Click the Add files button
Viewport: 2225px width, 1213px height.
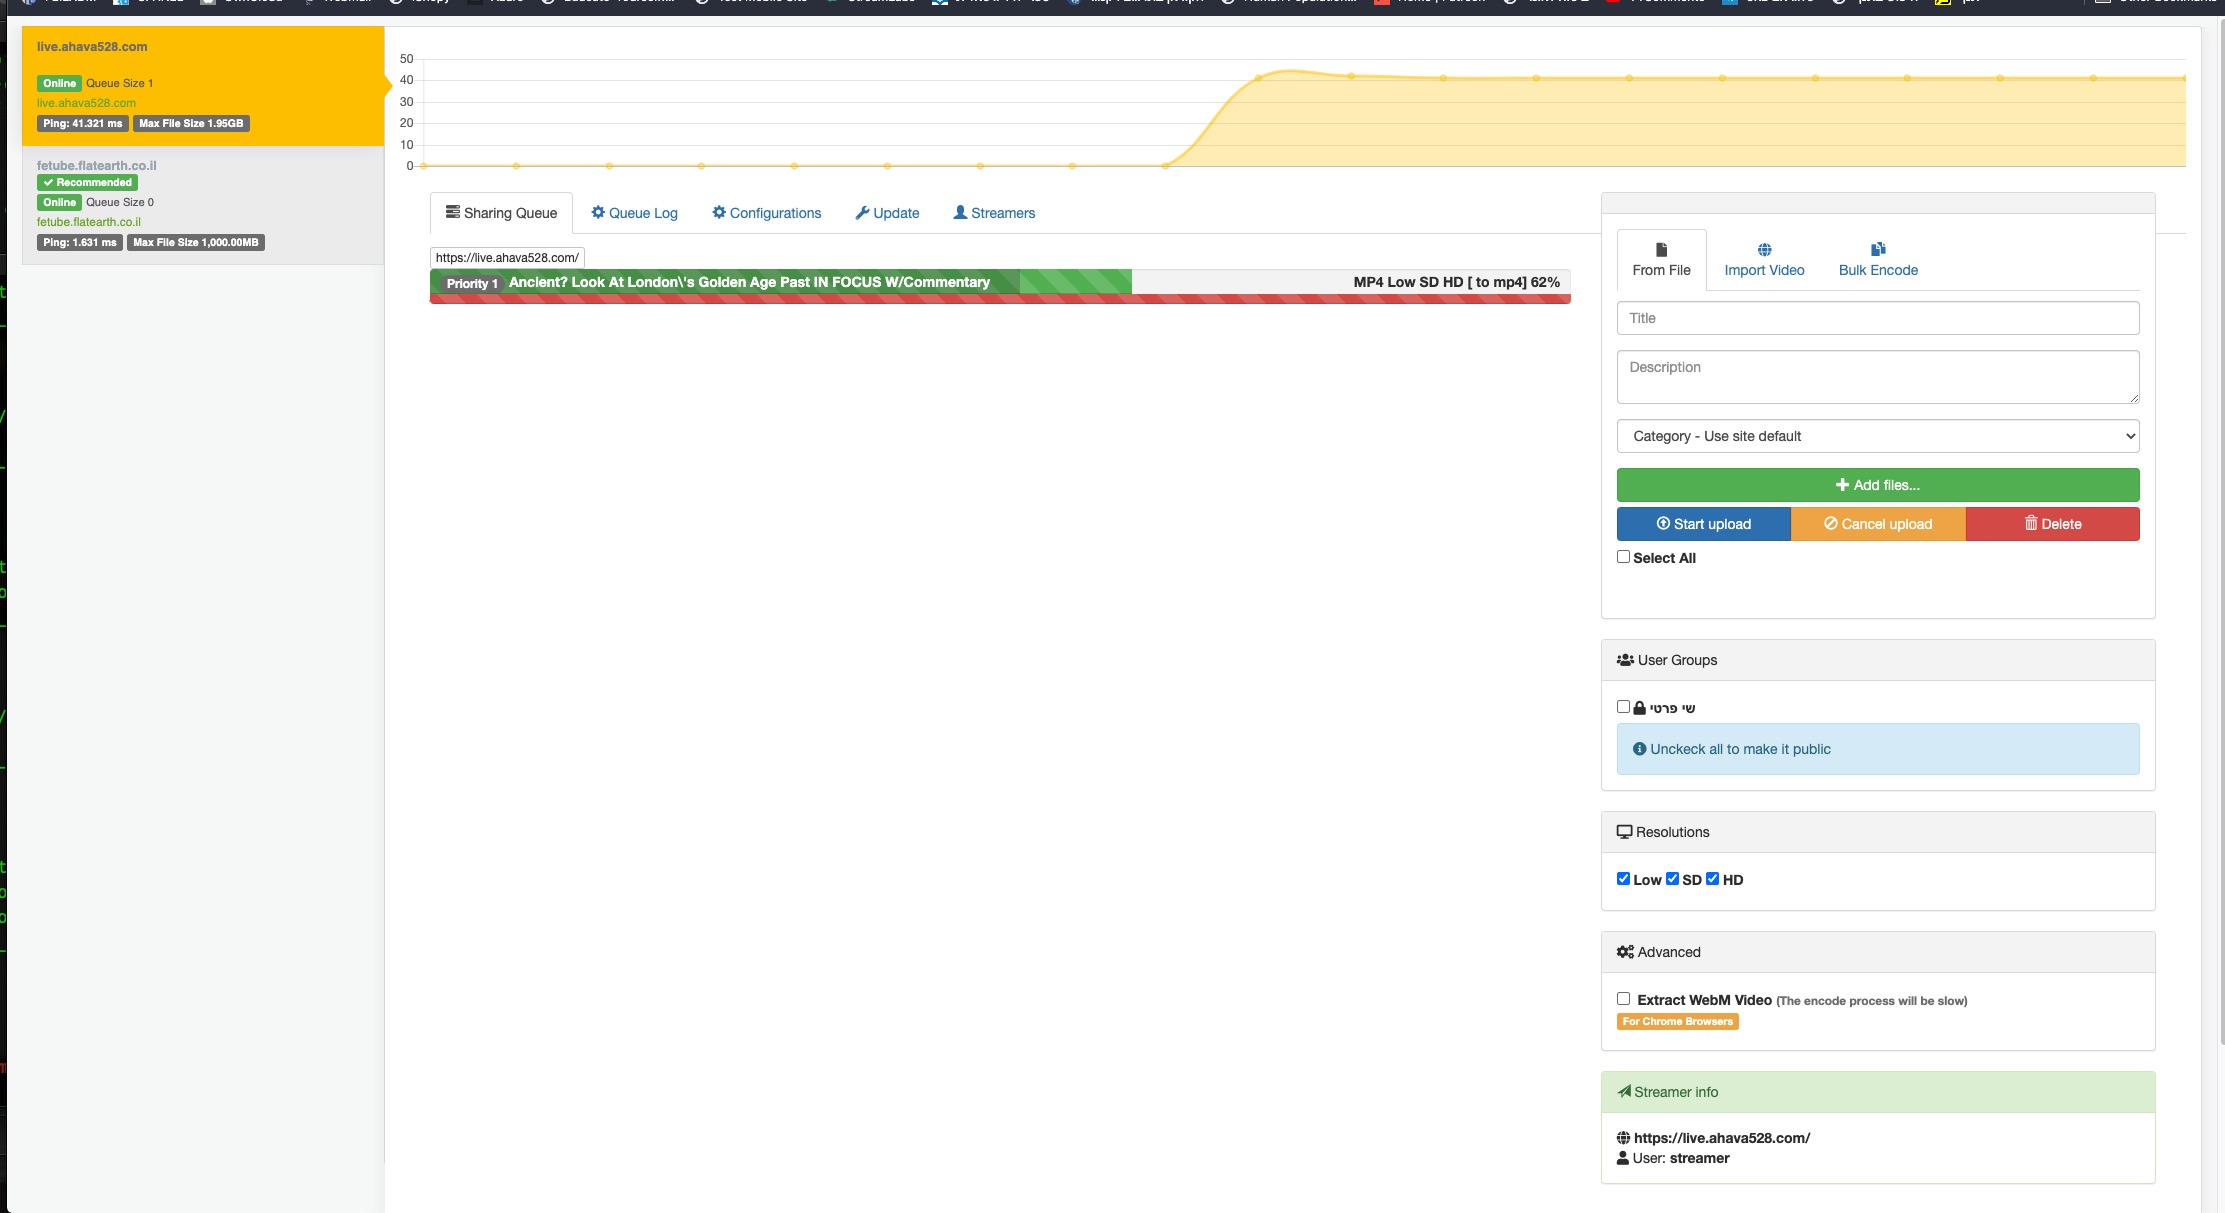pyautogui.click(x=1878, y=485)
